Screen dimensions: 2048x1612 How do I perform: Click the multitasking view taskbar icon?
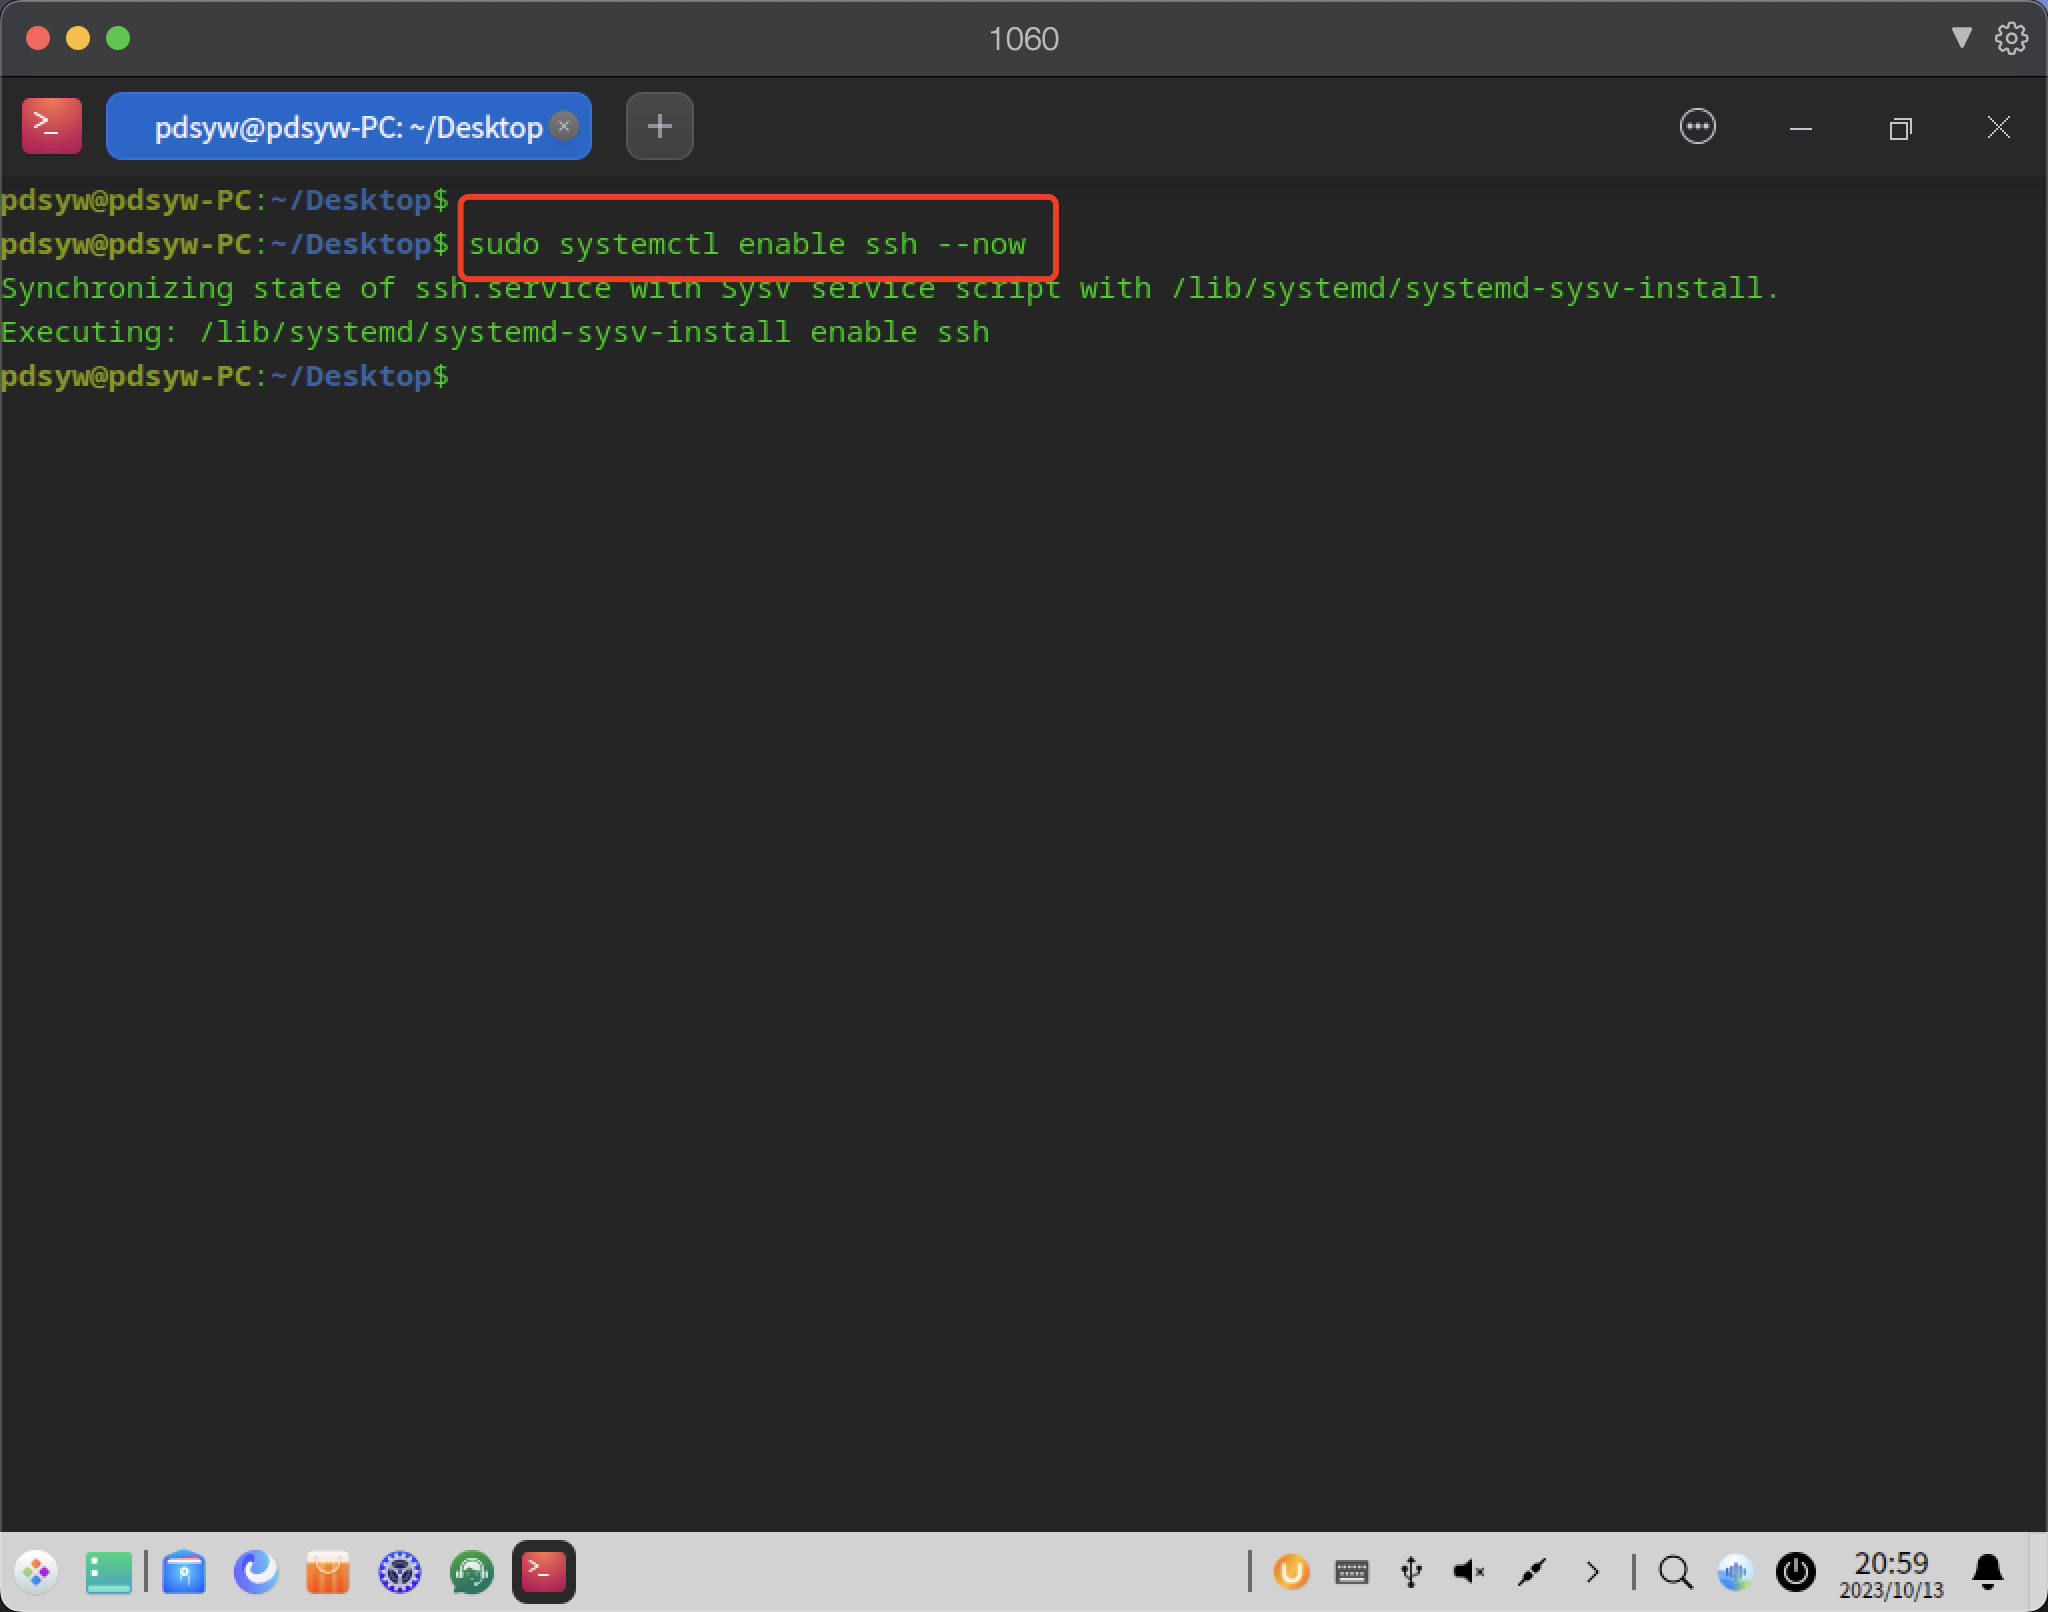(109, 1572)
